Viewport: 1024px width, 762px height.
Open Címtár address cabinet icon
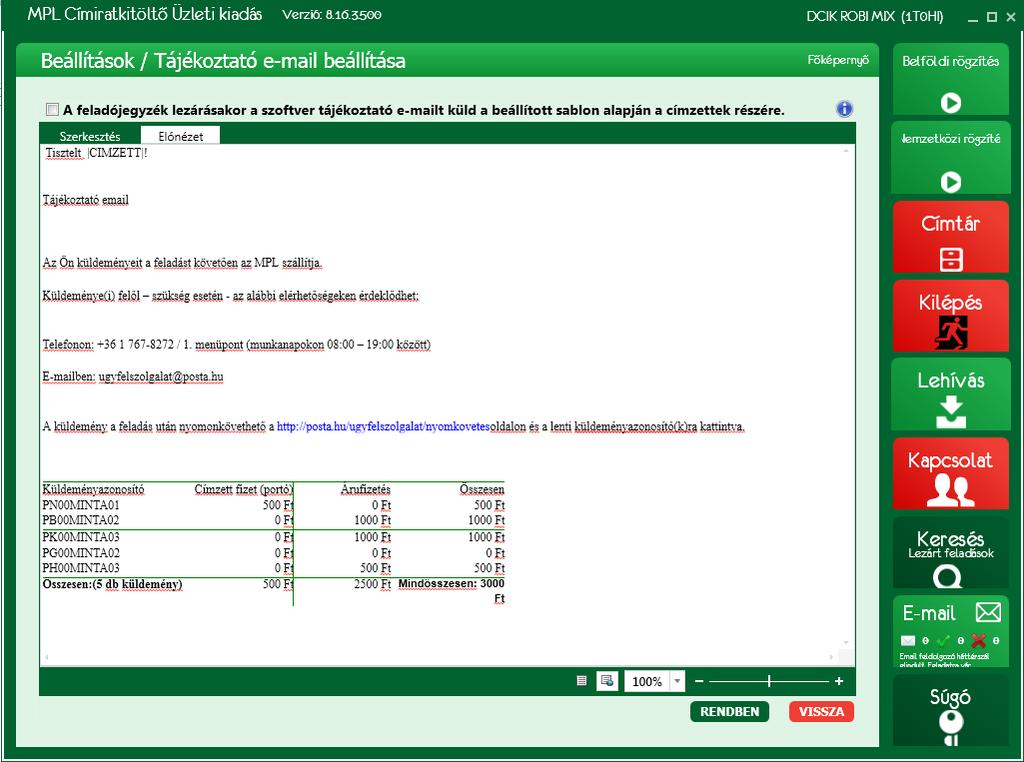[x=950, y=259]
